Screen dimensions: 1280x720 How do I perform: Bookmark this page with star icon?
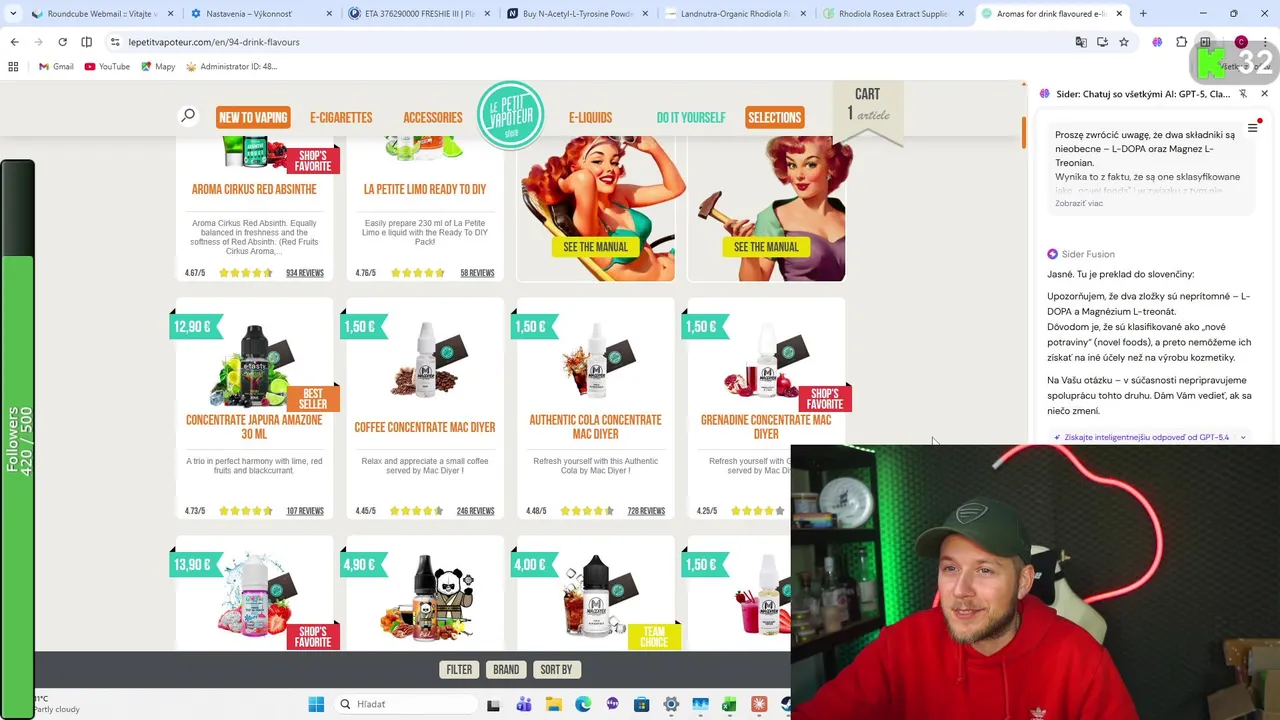coord(1124,42)
